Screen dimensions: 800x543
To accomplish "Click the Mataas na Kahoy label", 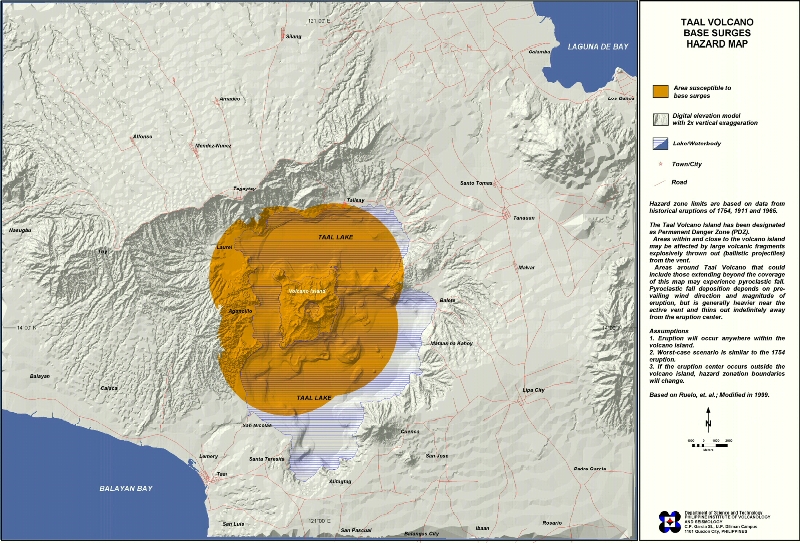I will tap(449, 343).
